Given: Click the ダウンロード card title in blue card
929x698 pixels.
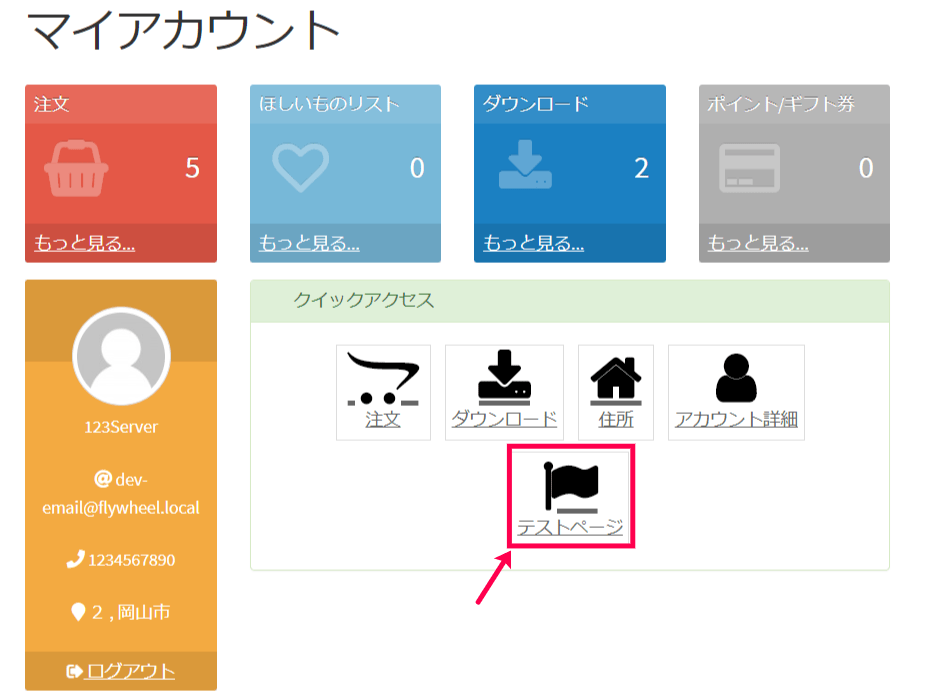Looking at the screenshot, I should pyautogui.click(x=536, y=104).
